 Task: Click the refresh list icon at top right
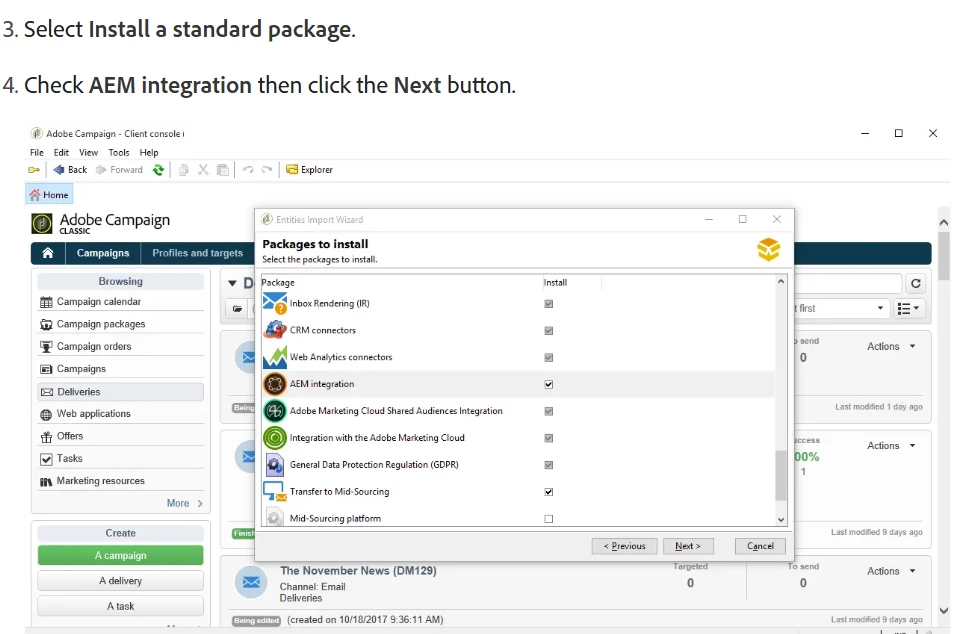916,283
